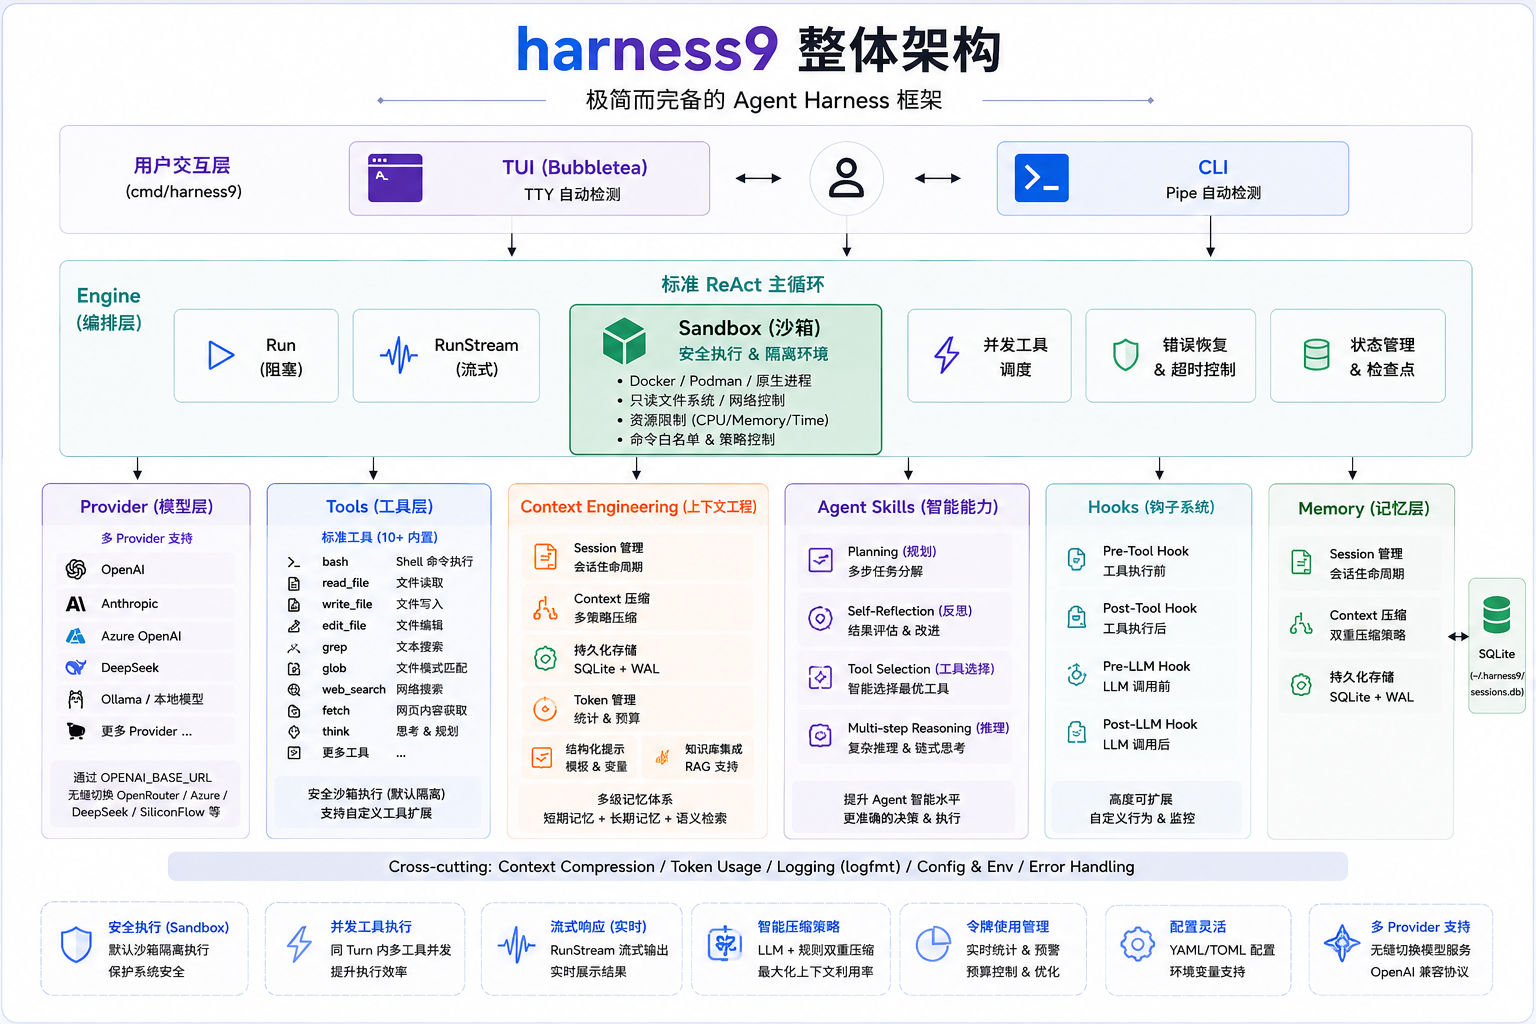Image resolution: width=1536 pixels, height=1024 pixels.
Task: Click the Planning (规划) icon
Action: click(820, 560)
